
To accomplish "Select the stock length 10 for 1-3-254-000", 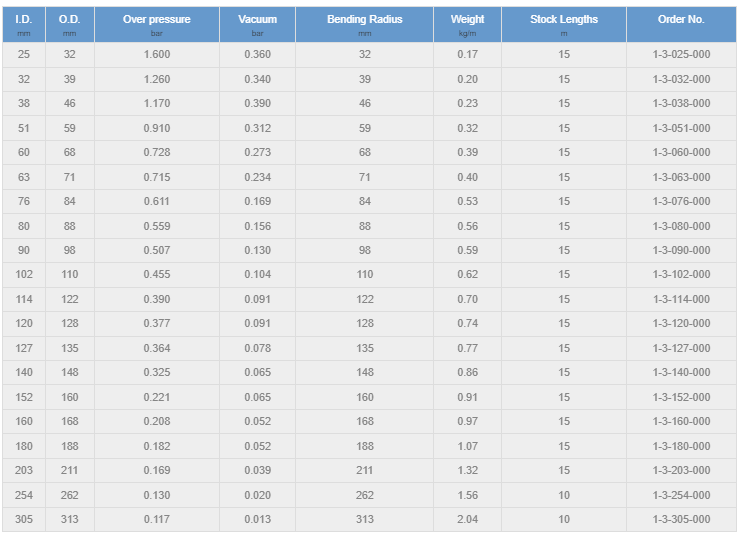I will (564, 495).
